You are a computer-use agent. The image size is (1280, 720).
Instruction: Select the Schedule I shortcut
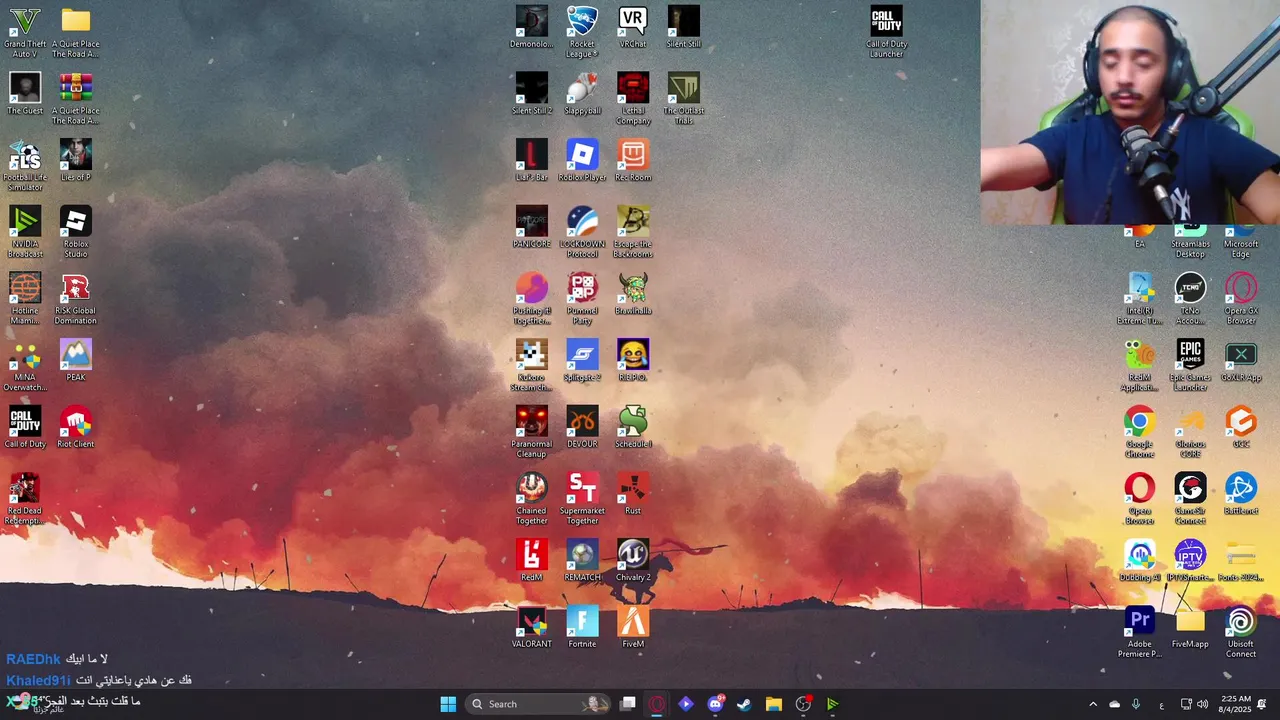coord(633,428)
